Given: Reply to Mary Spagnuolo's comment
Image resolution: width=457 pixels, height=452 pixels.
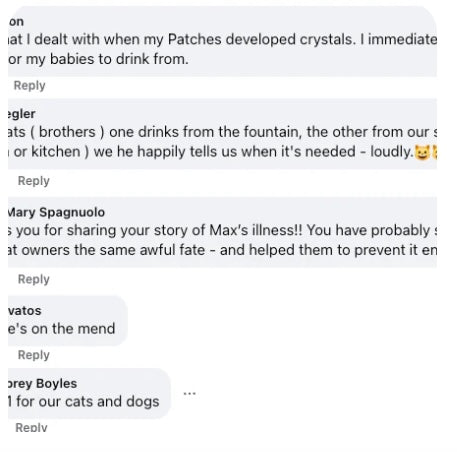Looking at the screenshot, I should pyautogui.click(x=34, y=279).
